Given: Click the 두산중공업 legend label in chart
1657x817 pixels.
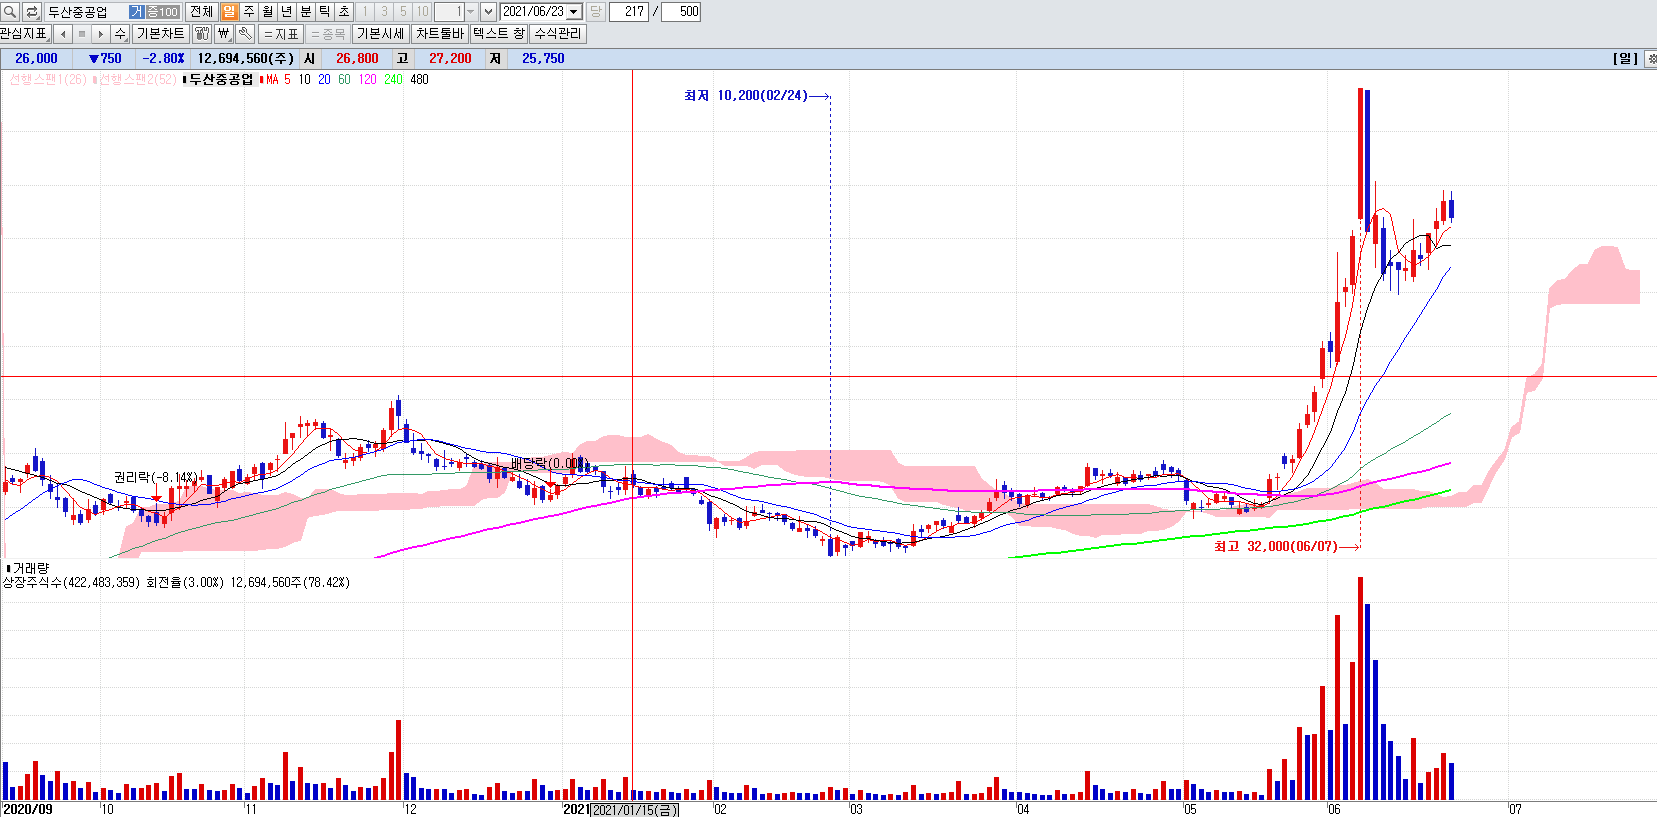Looking at the screenshot, I should (221, 80).
